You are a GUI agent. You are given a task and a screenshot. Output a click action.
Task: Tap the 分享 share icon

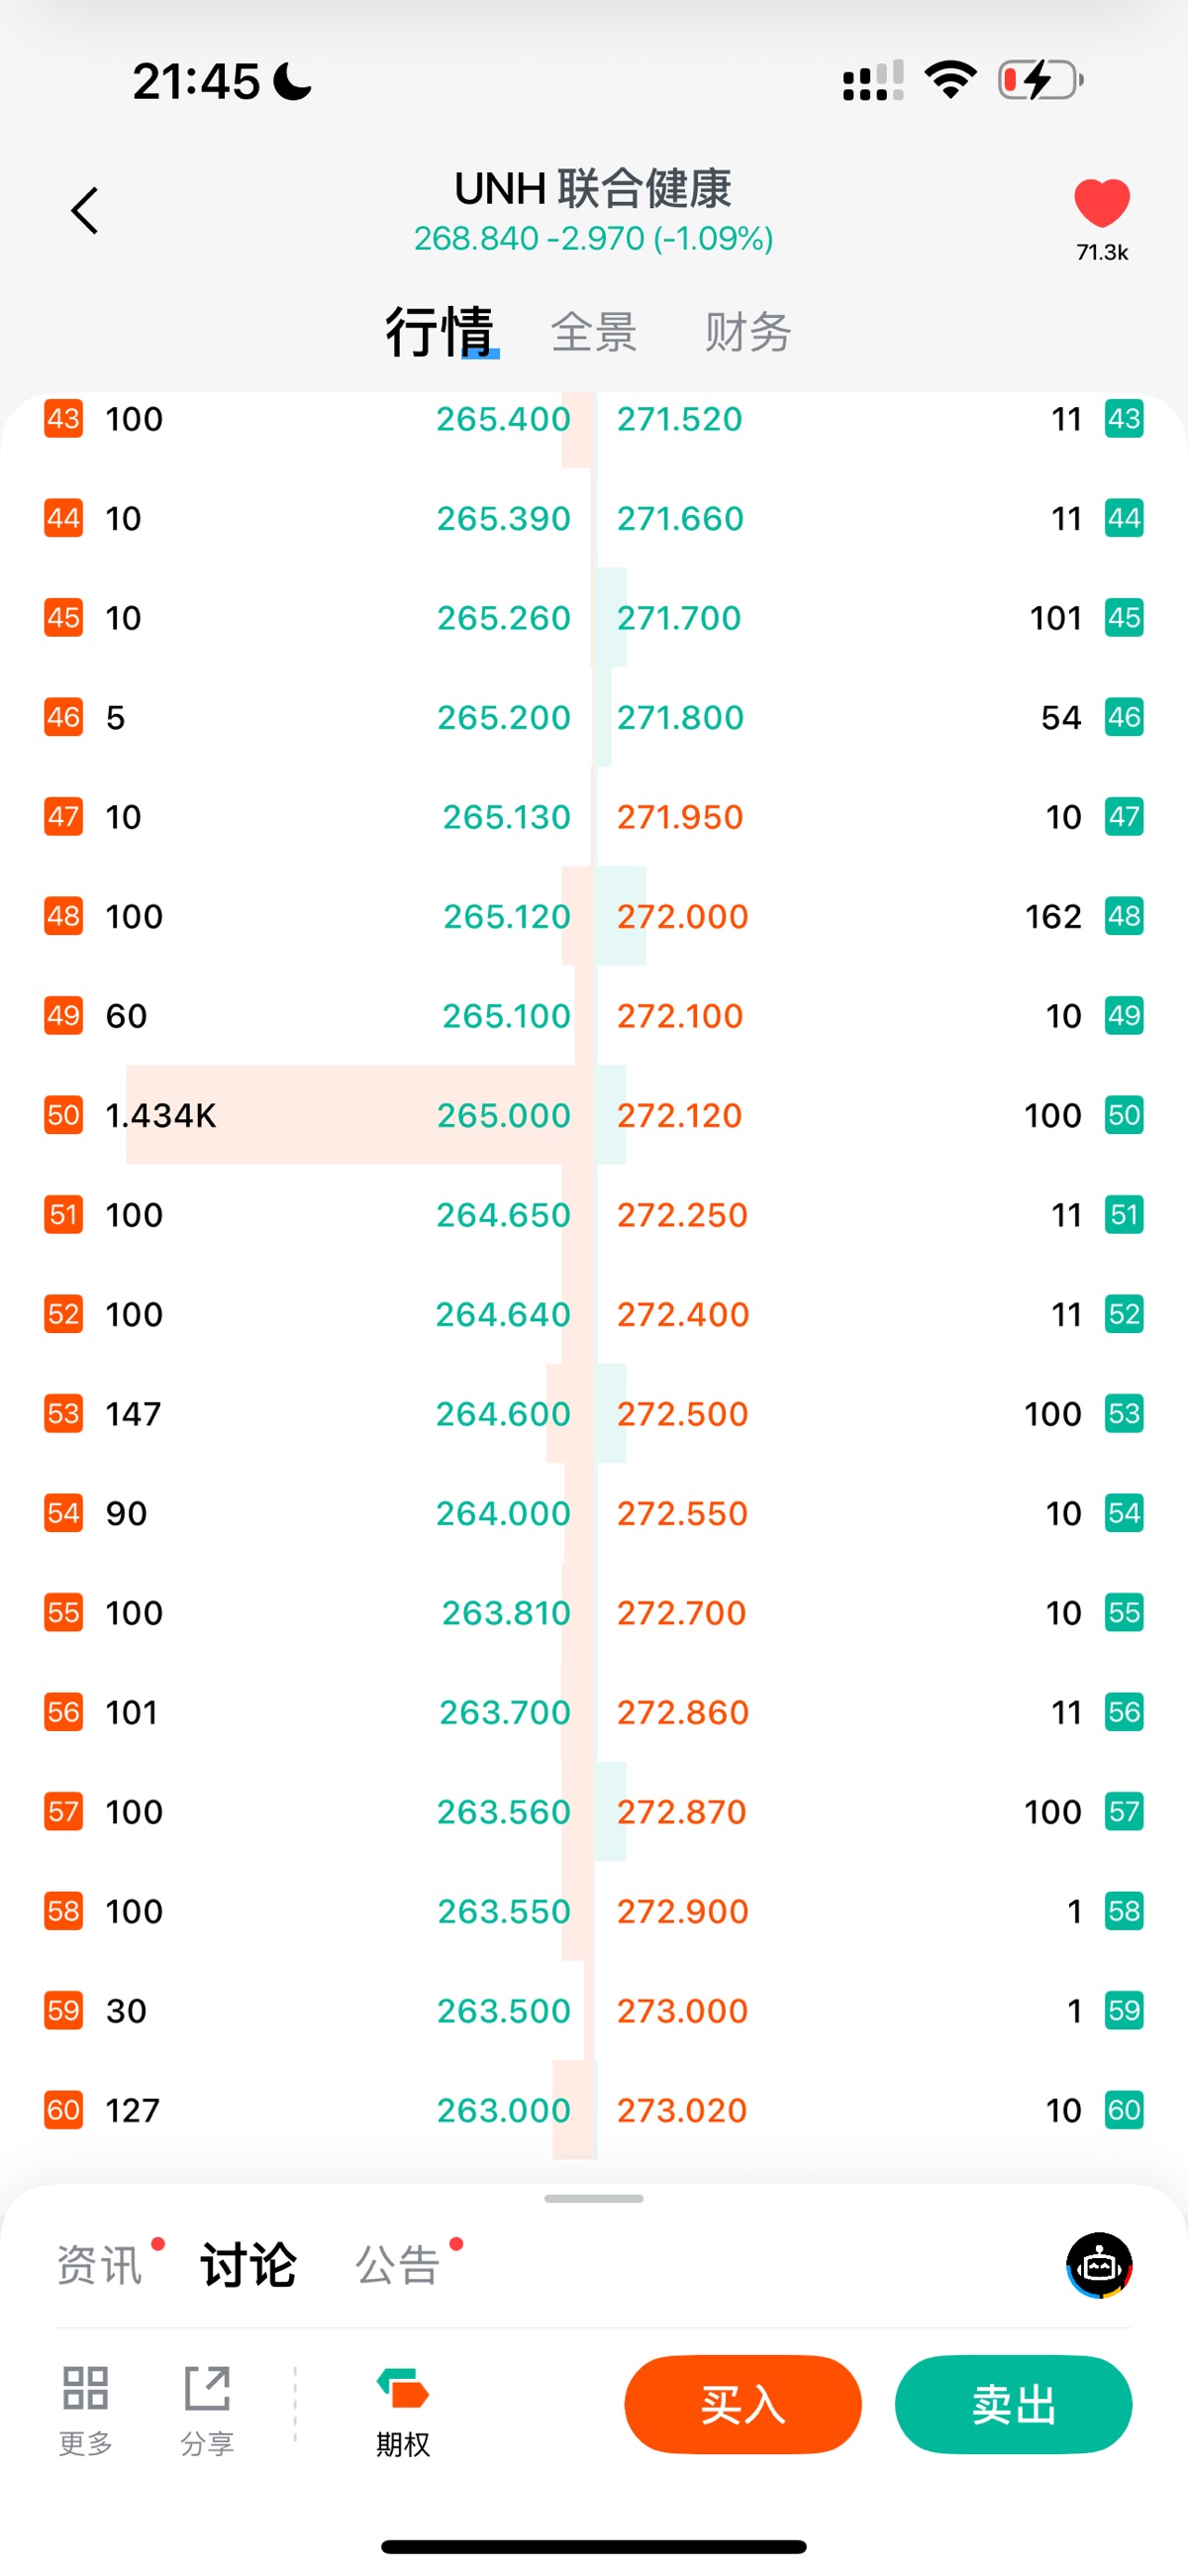[207, 2388]
